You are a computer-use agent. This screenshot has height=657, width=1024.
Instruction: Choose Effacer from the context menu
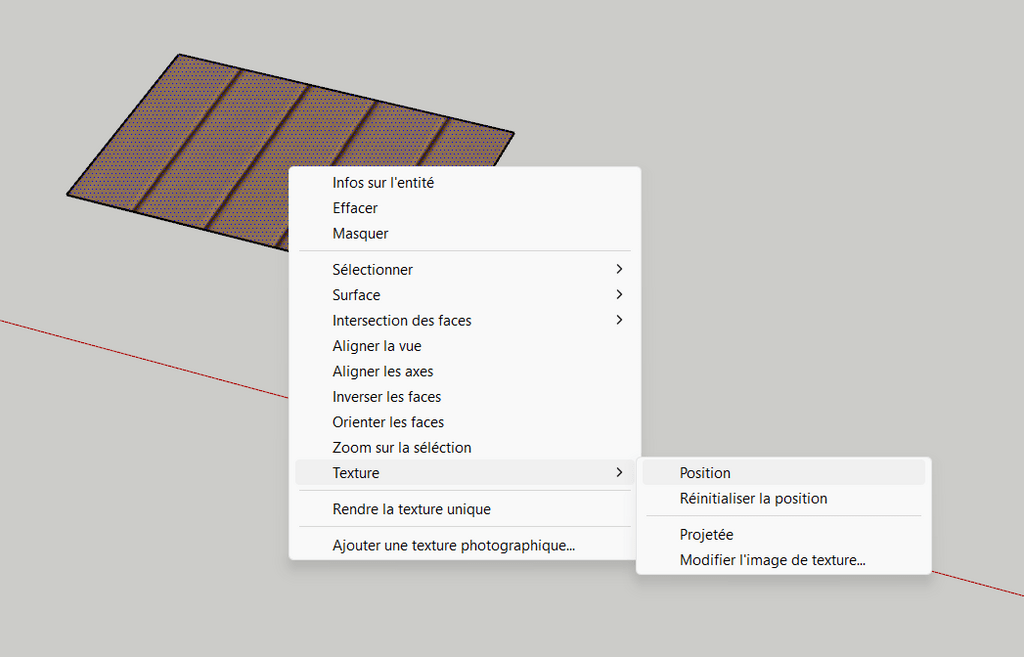click(x=464, y=208)
